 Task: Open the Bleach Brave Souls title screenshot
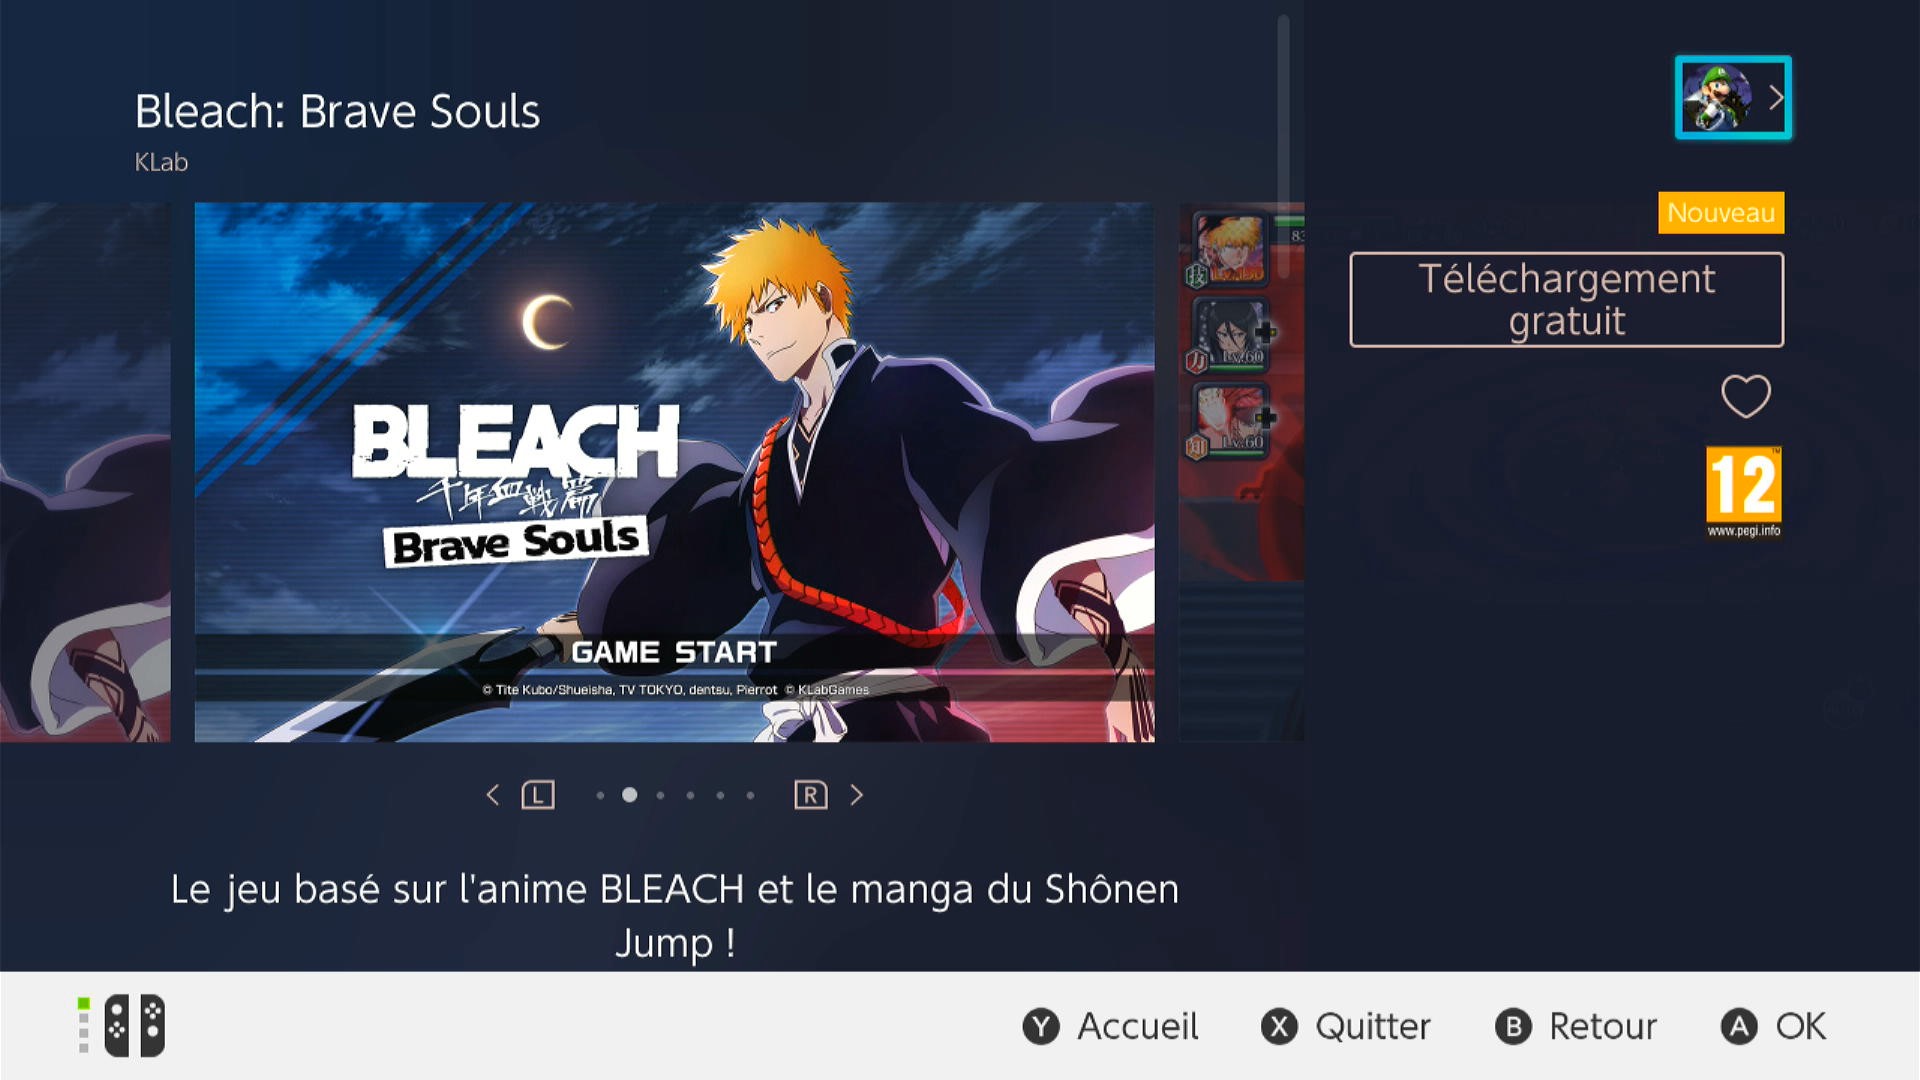click(x=674, y=472)
